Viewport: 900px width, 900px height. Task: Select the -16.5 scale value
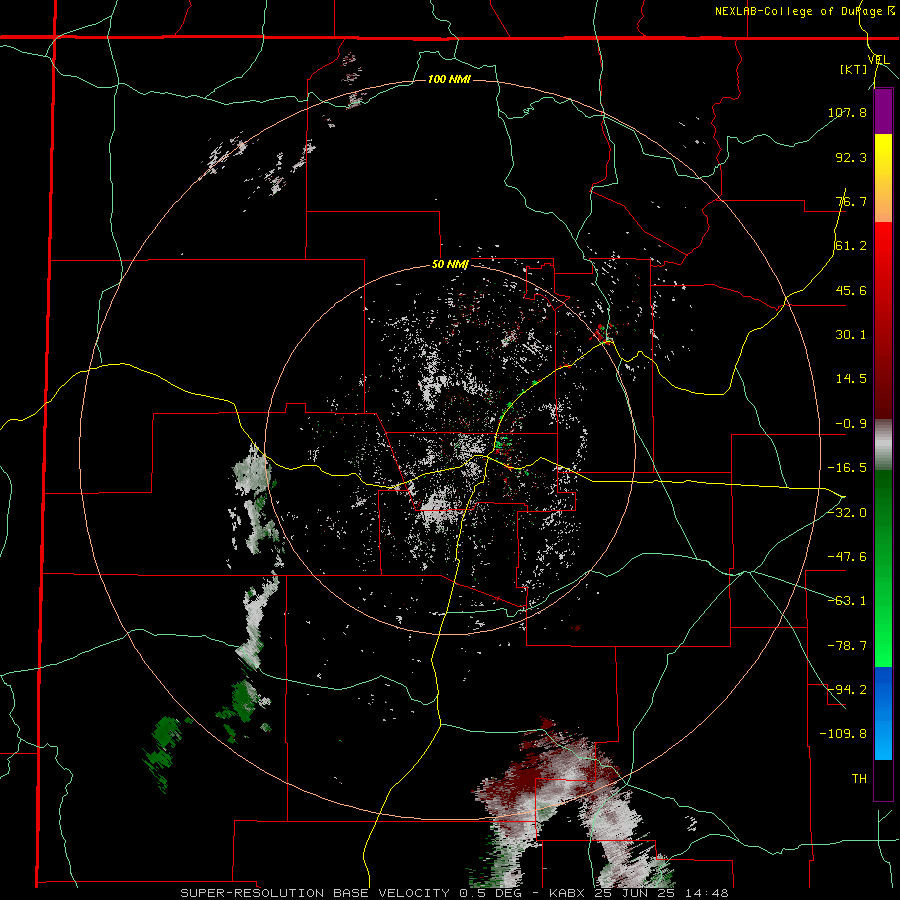point(847,468)
